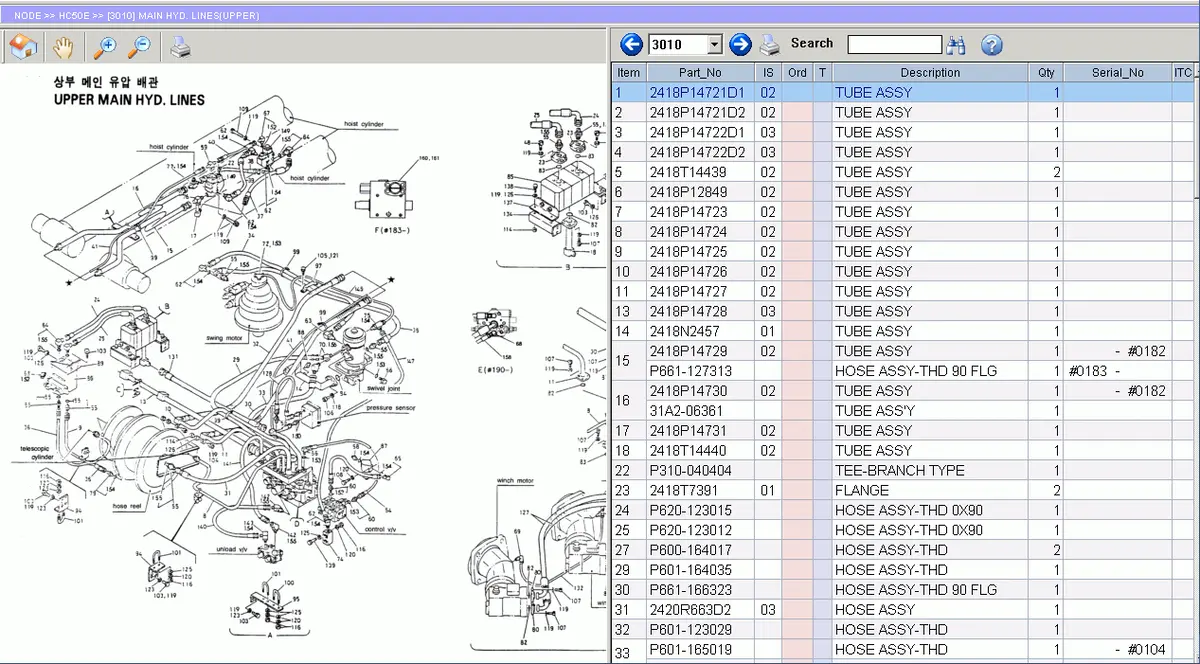Screen dimensions: 1200x664
Task: Print the diagram with printer icon
Action: (x=179, y=46)
